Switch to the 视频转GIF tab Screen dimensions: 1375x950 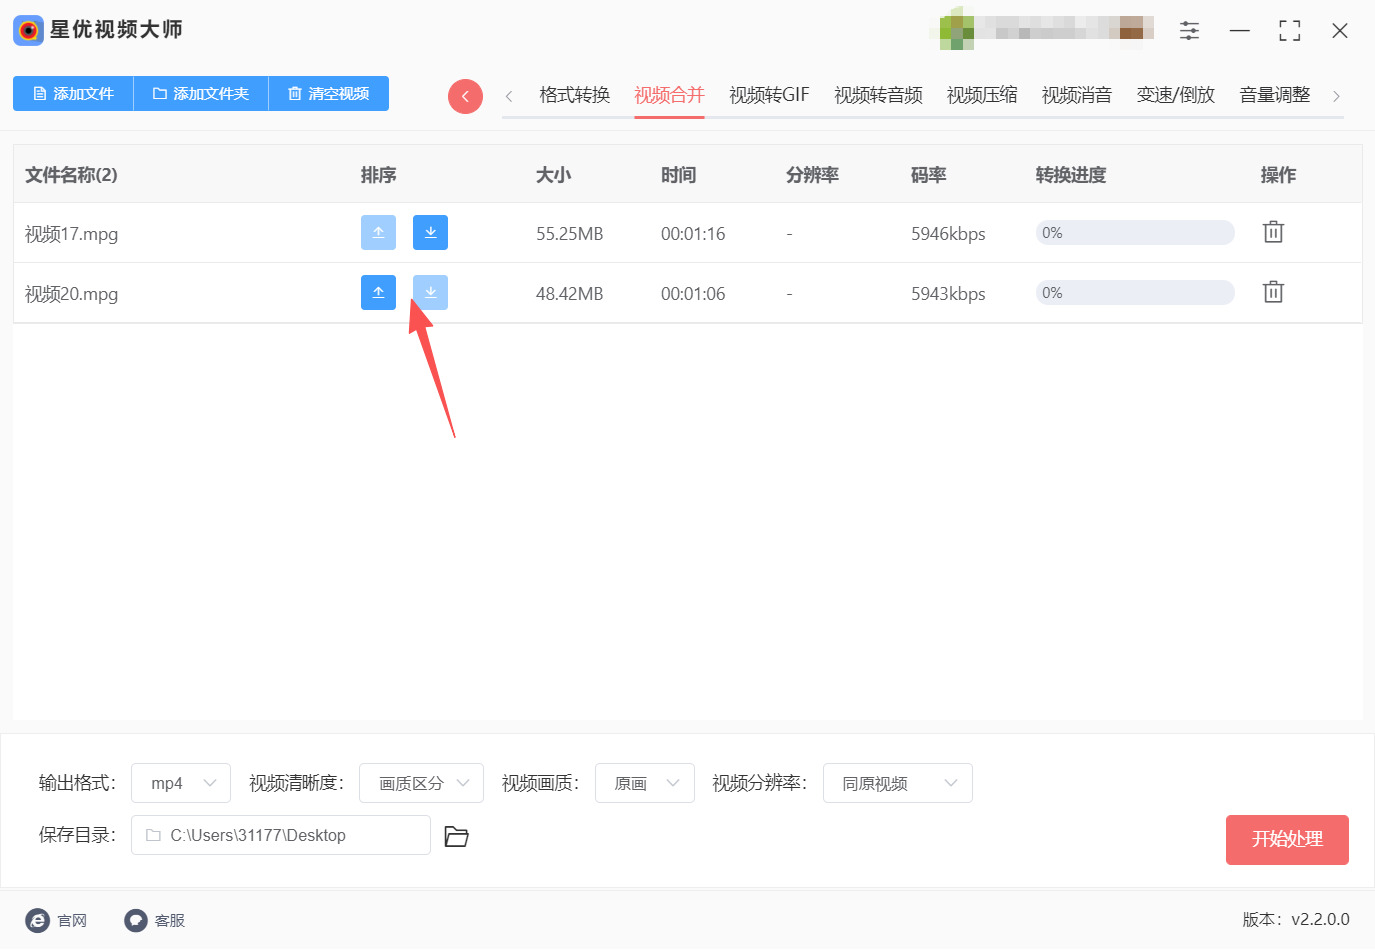click(768, 95)
